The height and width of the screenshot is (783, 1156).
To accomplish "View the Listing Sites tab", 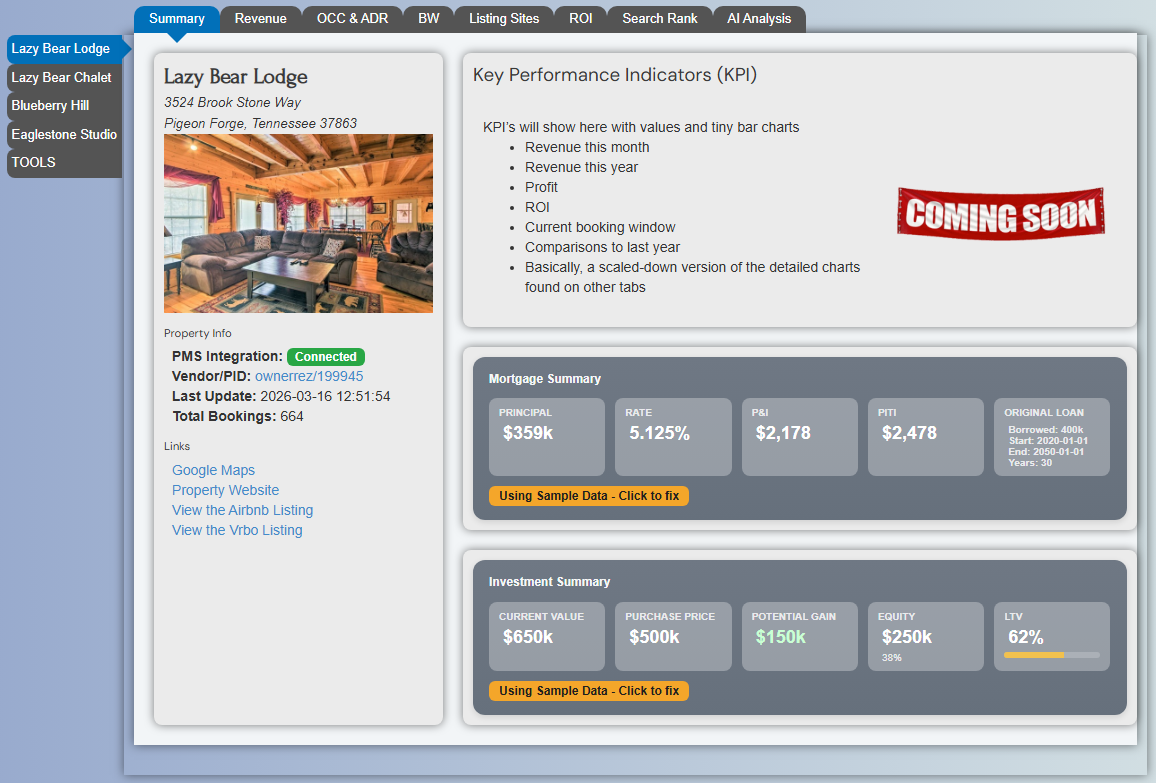I will pos(503,18).
